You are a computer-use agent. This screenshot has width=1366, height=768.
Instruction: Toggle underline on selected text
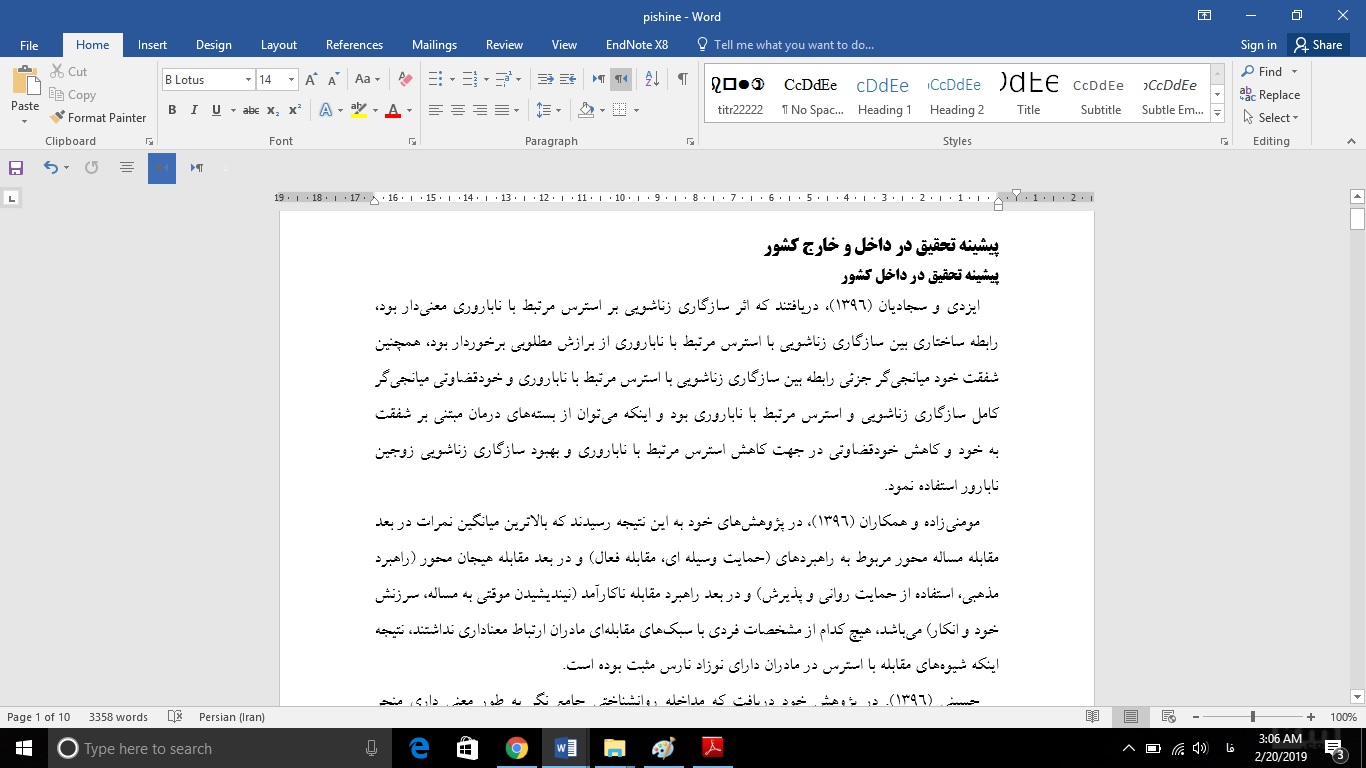tap(214, 110)
